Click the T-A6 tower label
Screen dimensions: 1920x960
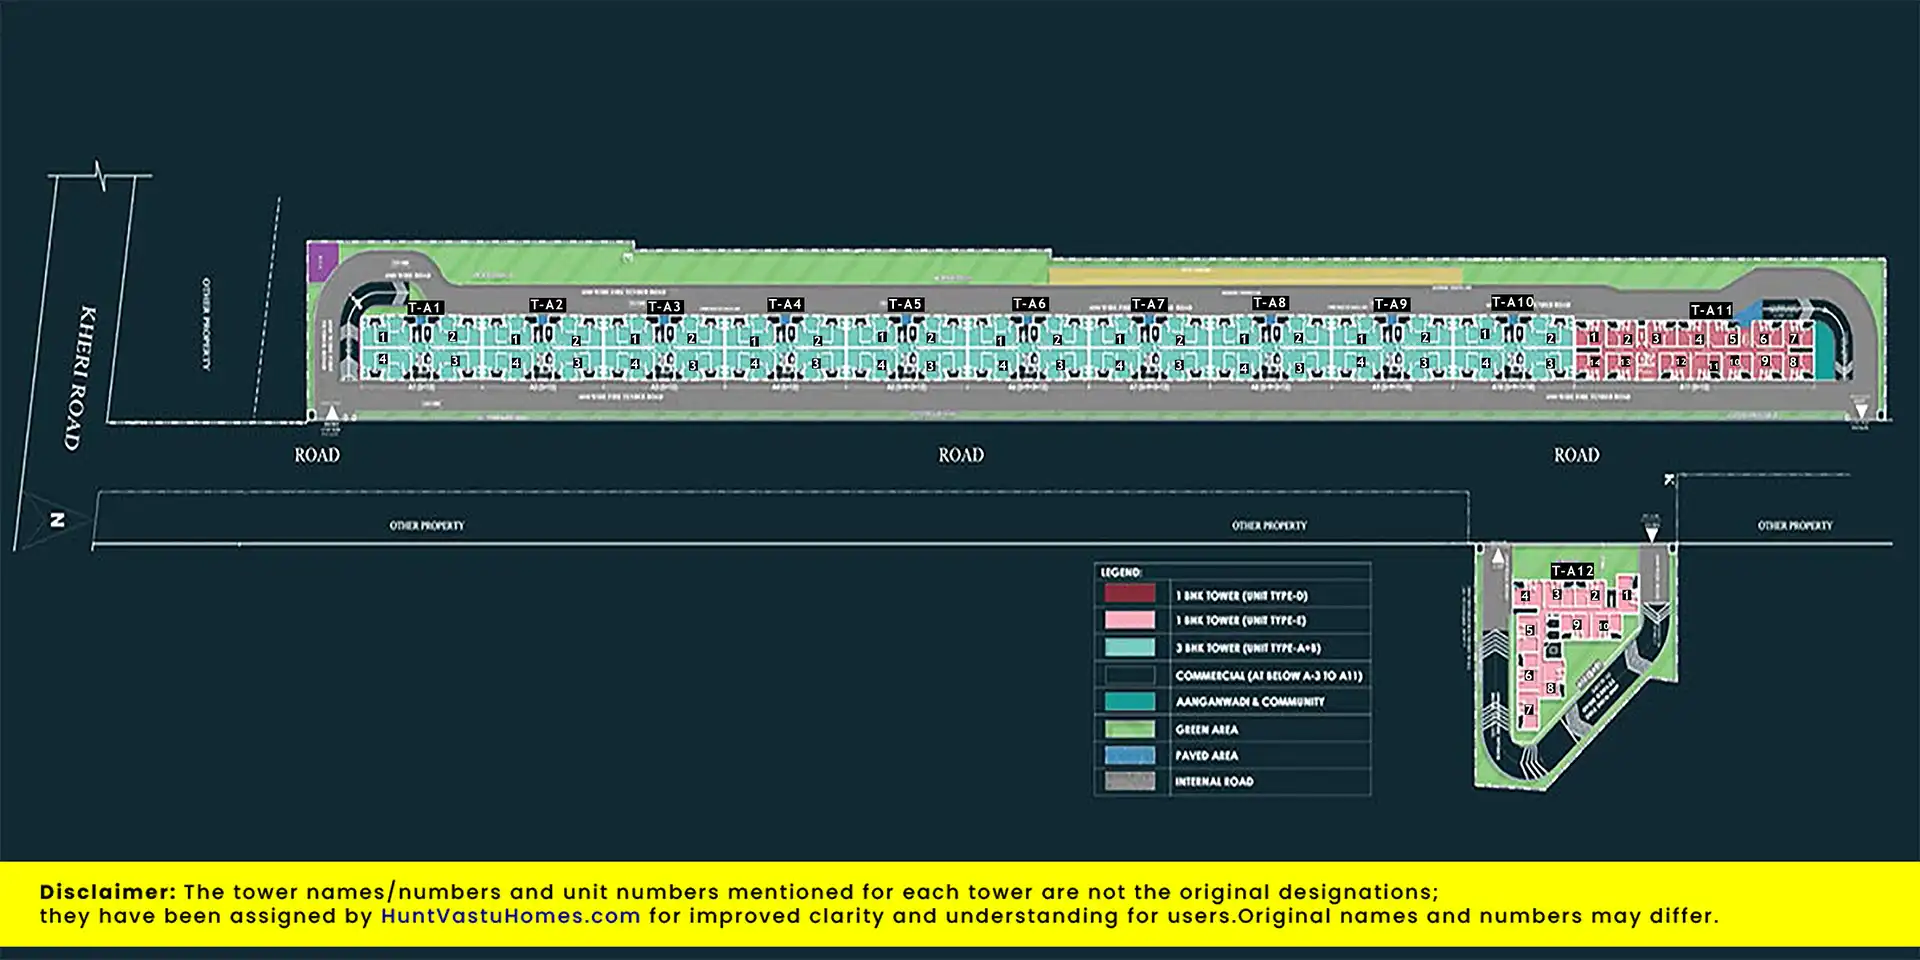click(x=1029, y=304)
